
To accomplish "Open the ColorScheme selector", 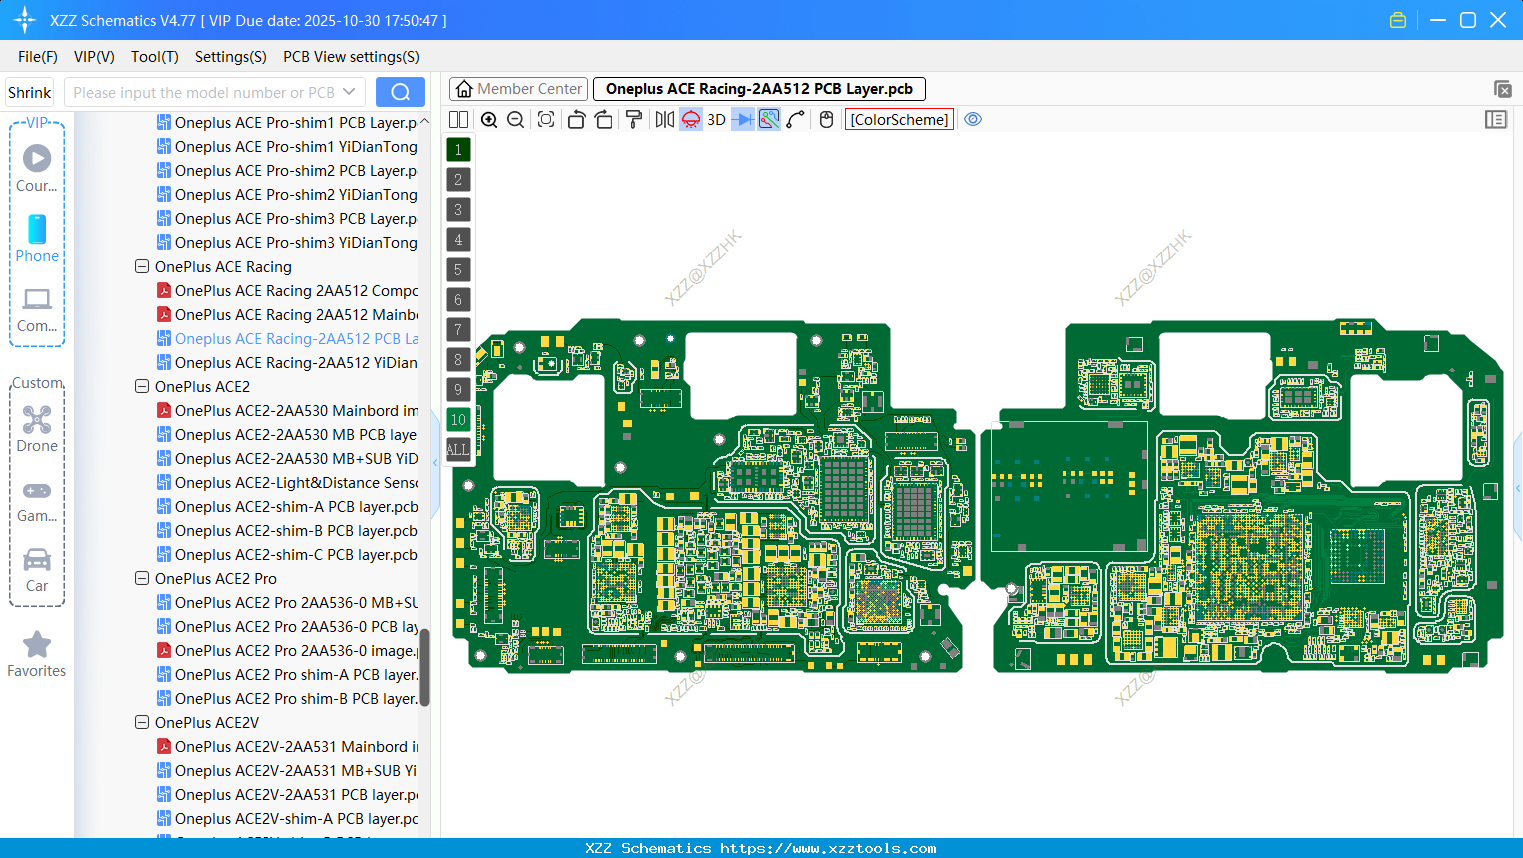I will 898,119.
